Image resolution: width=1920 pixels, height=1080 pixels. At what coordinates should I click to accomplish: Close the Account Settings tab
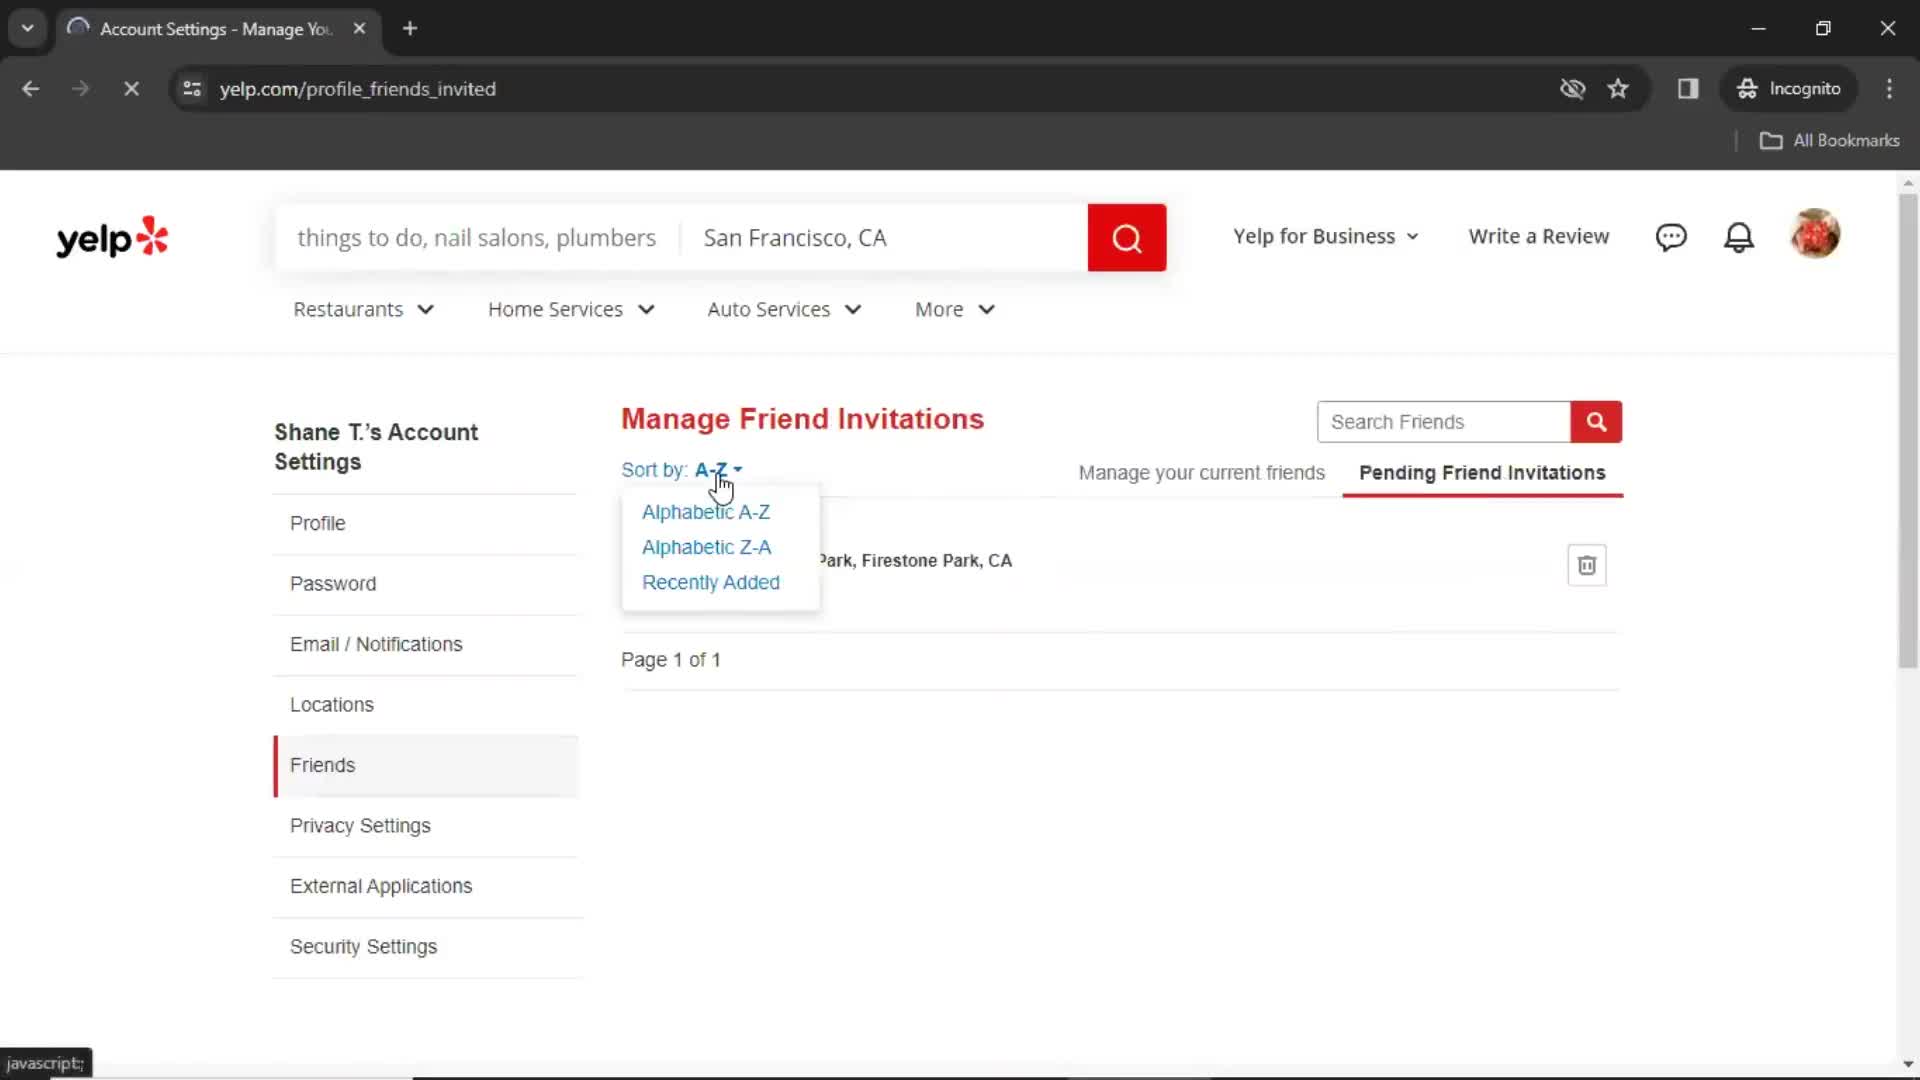coord(359,28)
